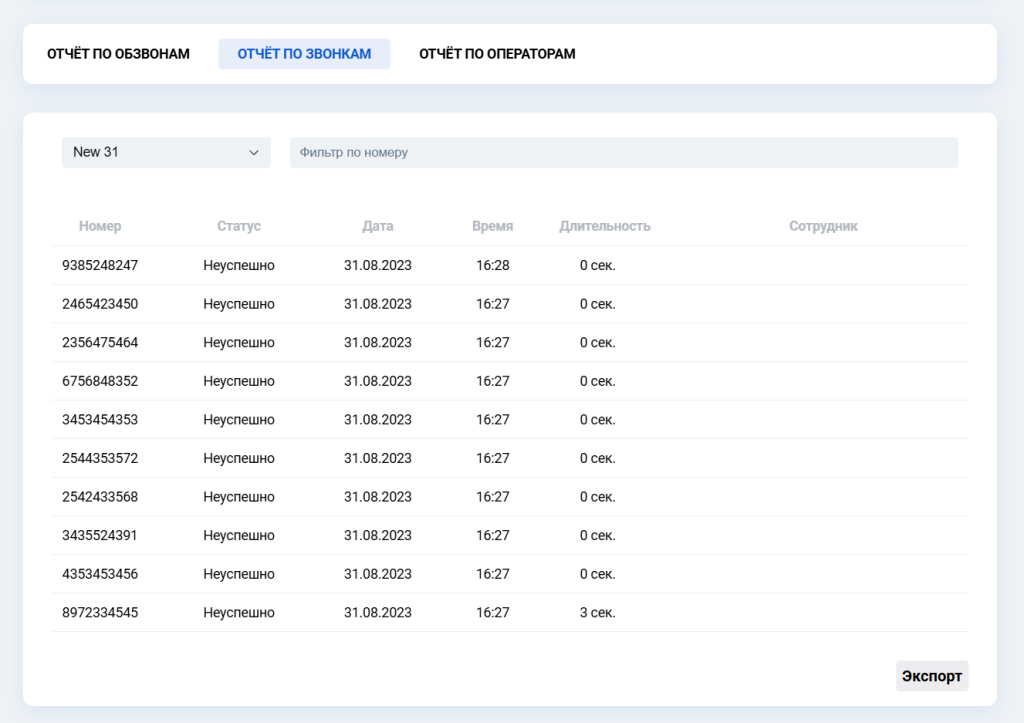Select the row with number 2465423450
This screenshot has height=723, width=1024.
click(x=100, y=304)
